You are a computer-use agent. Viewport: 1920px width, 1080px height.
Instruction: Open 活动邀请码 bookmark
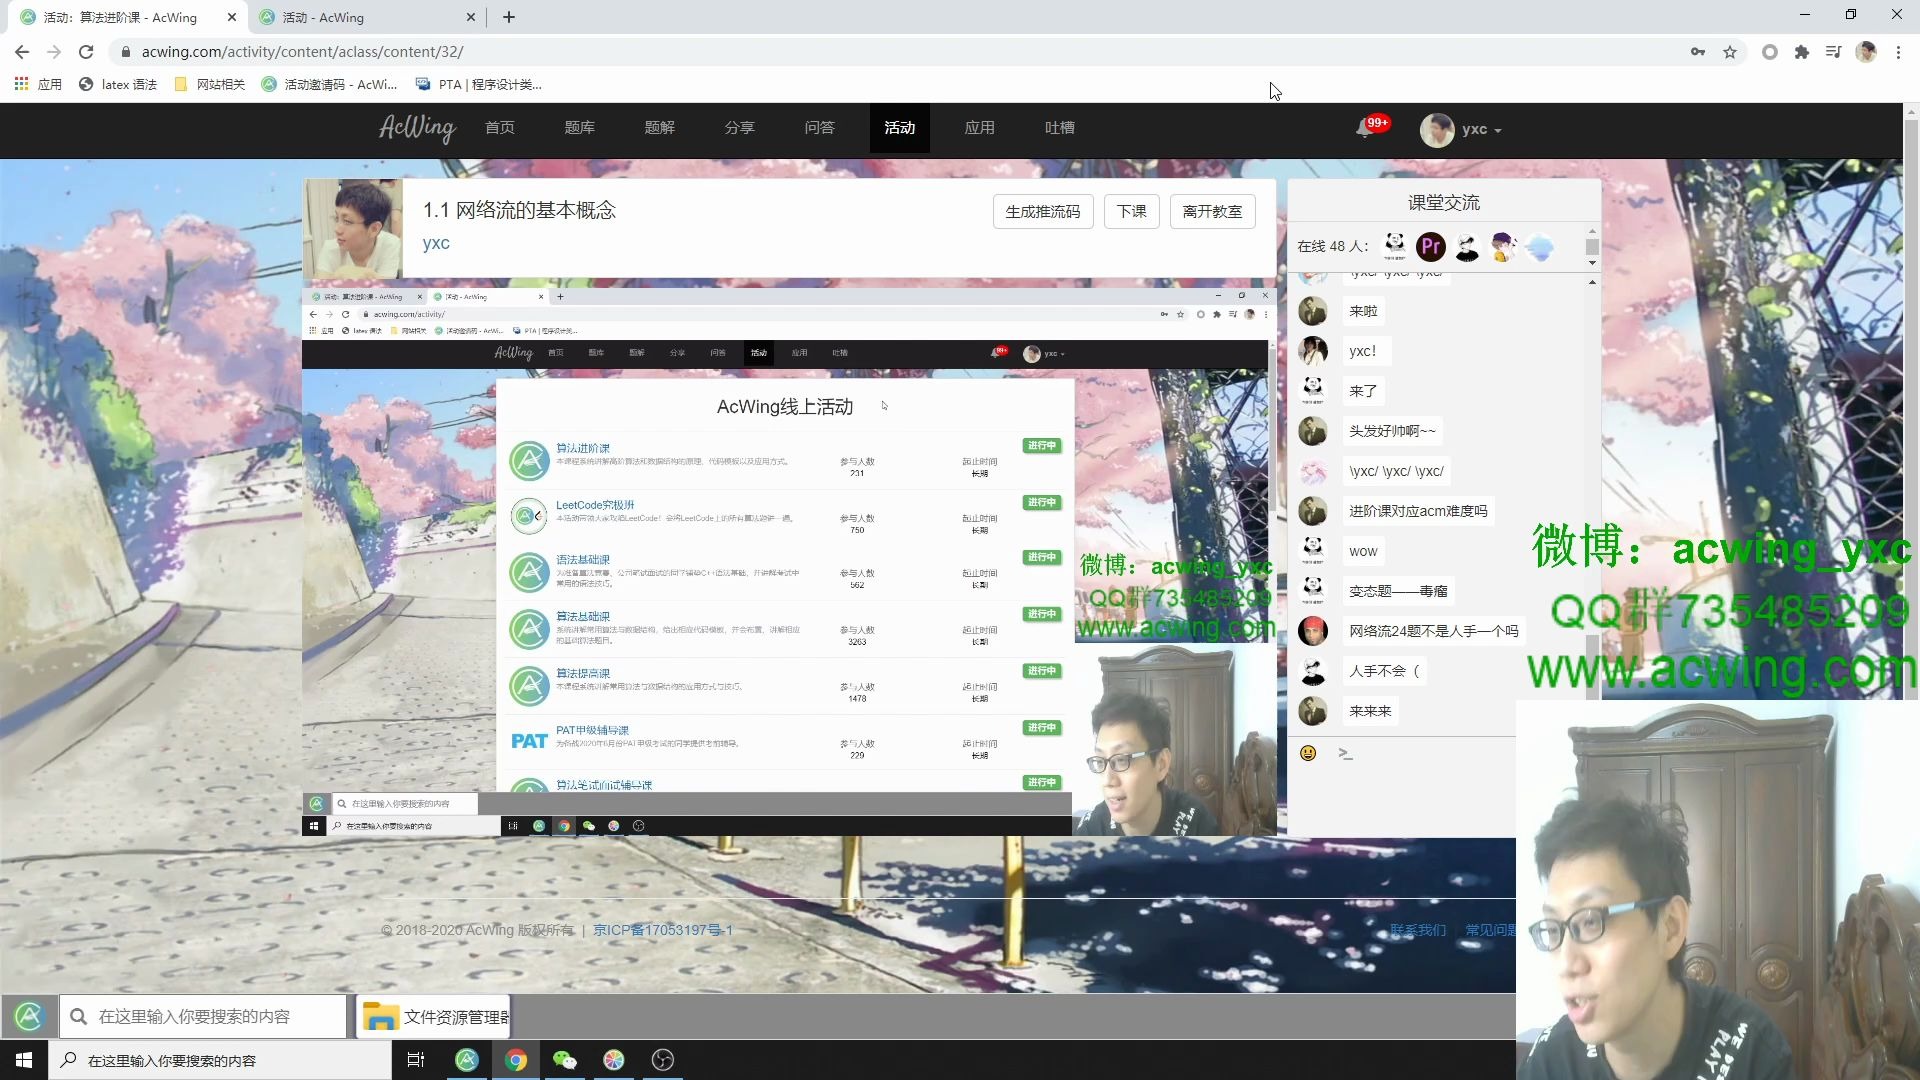[330, 84]
